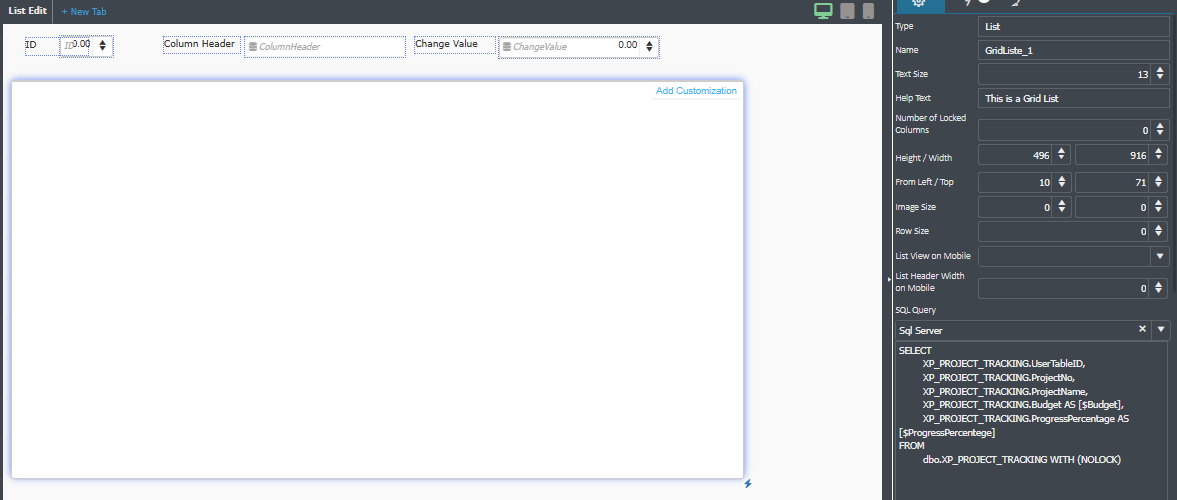Switch to tablet device preview
This screenshot has width=1177, height=500.
pyautogui.click(x=847, y=11)
